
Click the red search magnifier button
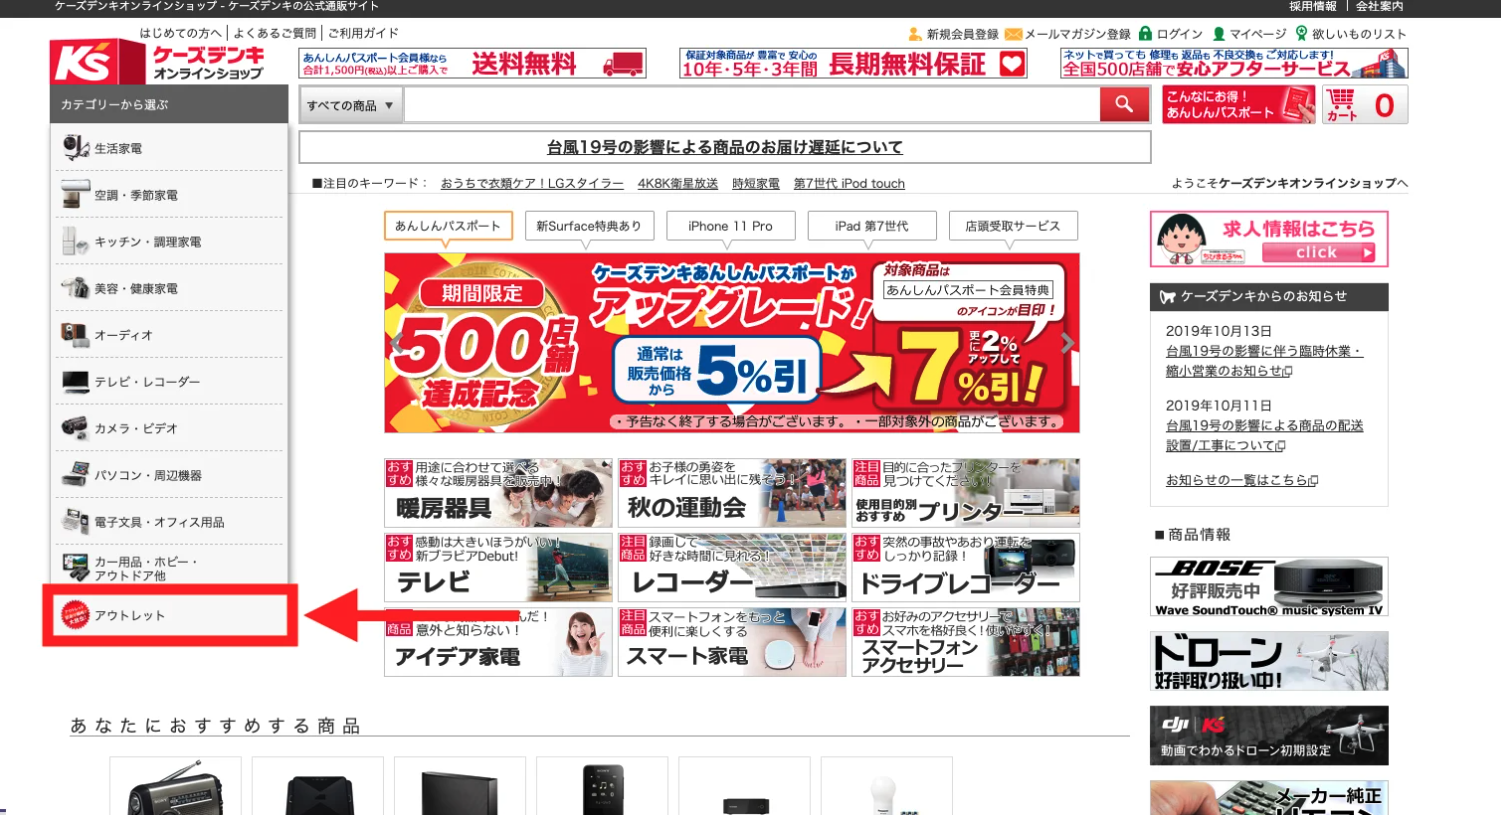coord(1124,104)
